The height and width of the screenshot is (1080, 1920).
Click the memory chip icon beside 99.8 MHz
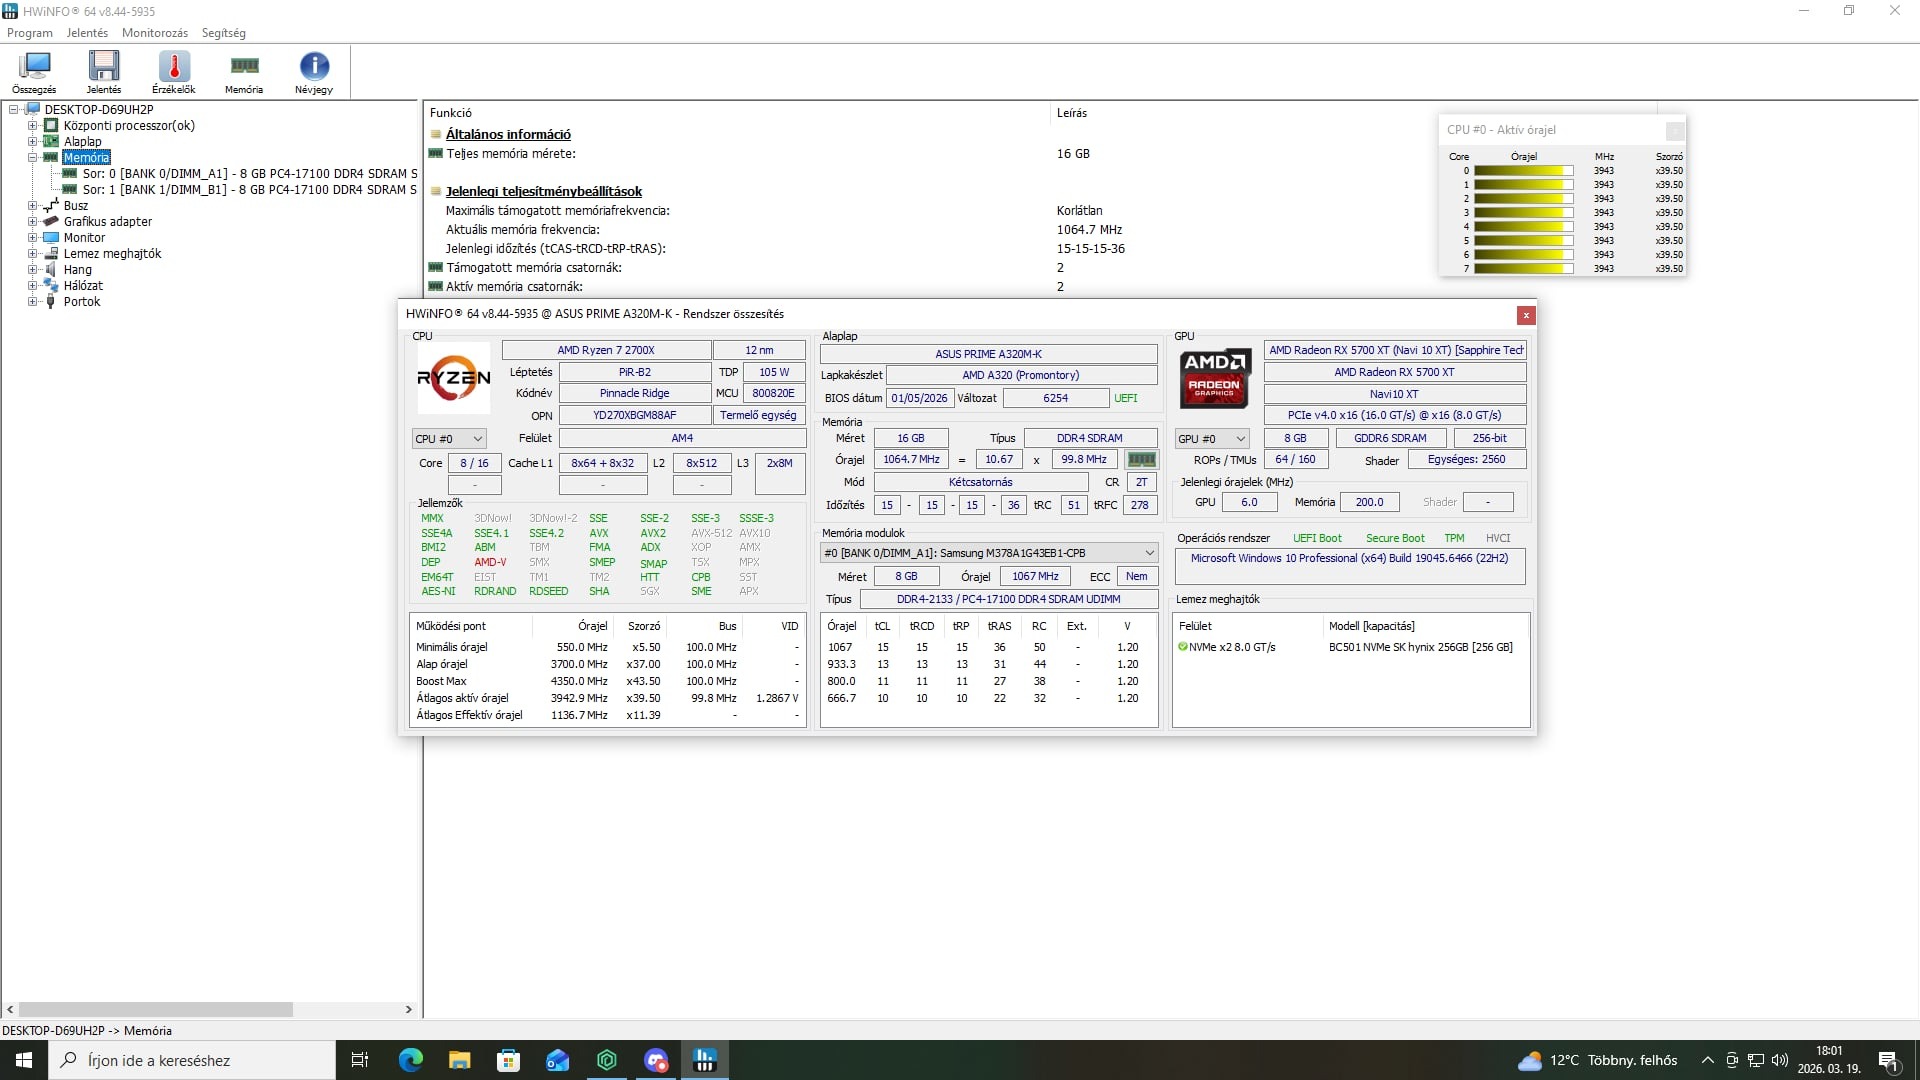1141,460
